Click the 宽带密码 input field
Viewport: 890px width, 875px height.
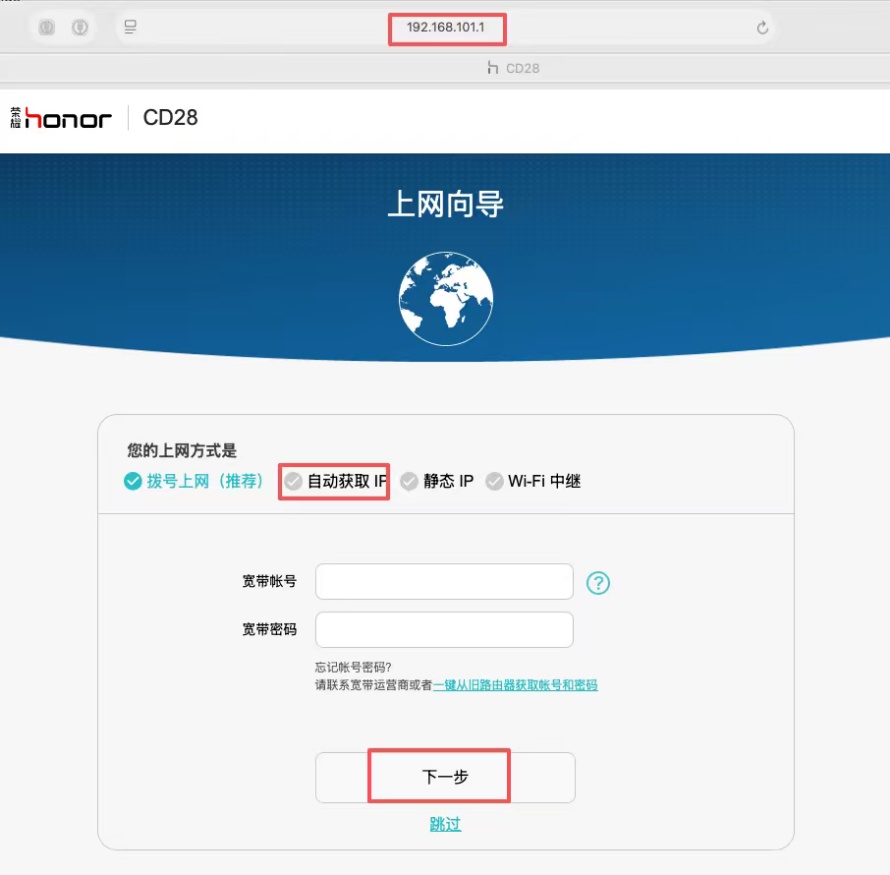[444, 629]
